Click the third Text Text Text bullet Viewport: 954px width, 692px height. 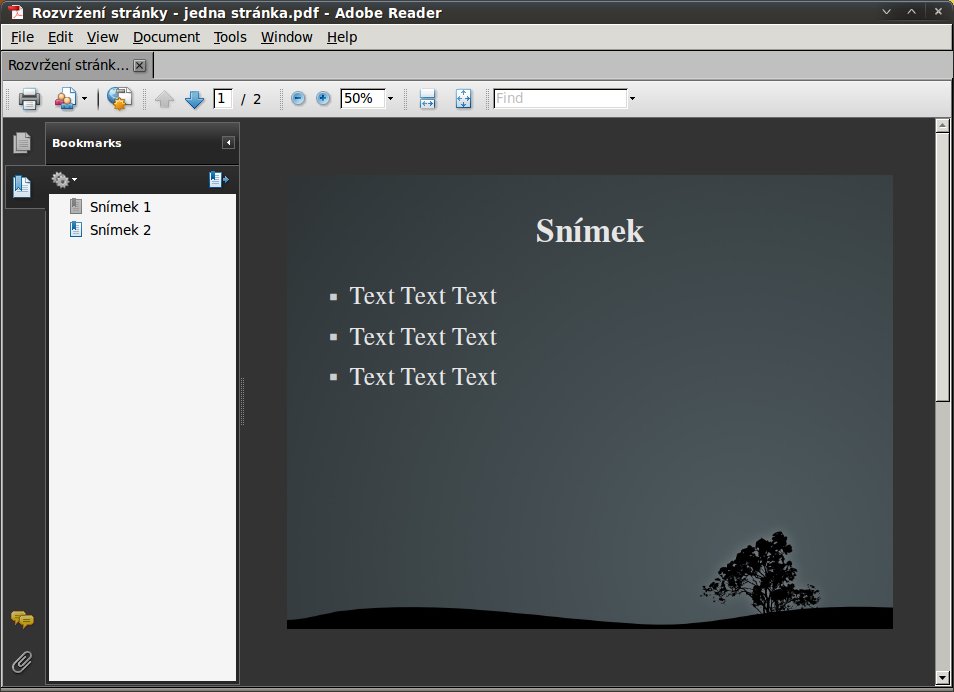pyautogui.click(x=423, y=377)
